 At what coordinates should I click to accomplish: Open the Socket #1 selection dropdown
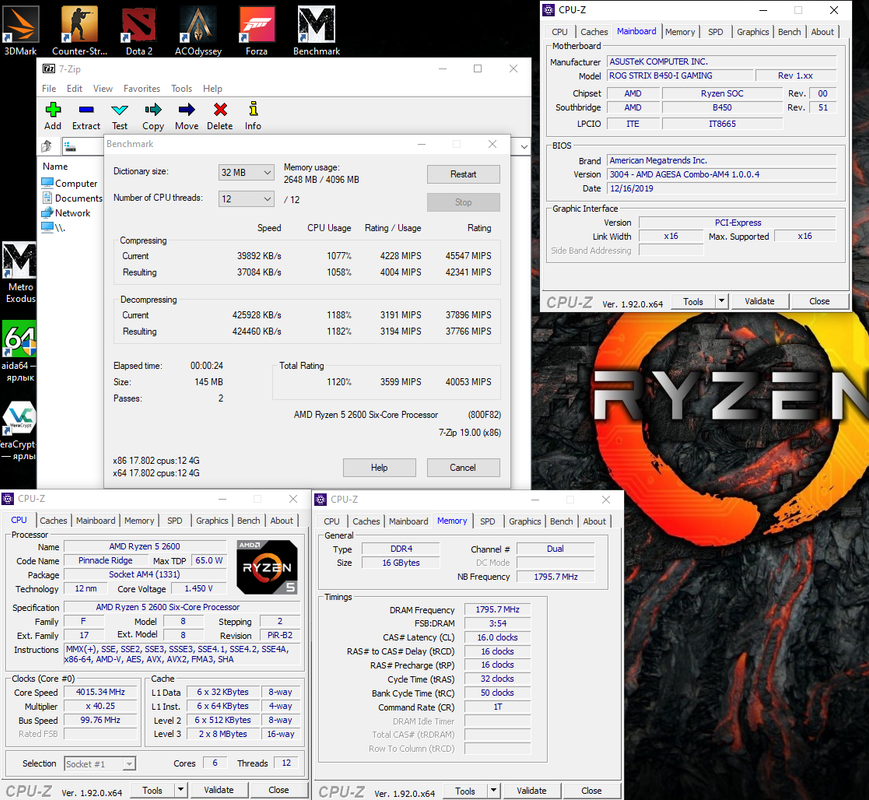click(x=100, y=764)
